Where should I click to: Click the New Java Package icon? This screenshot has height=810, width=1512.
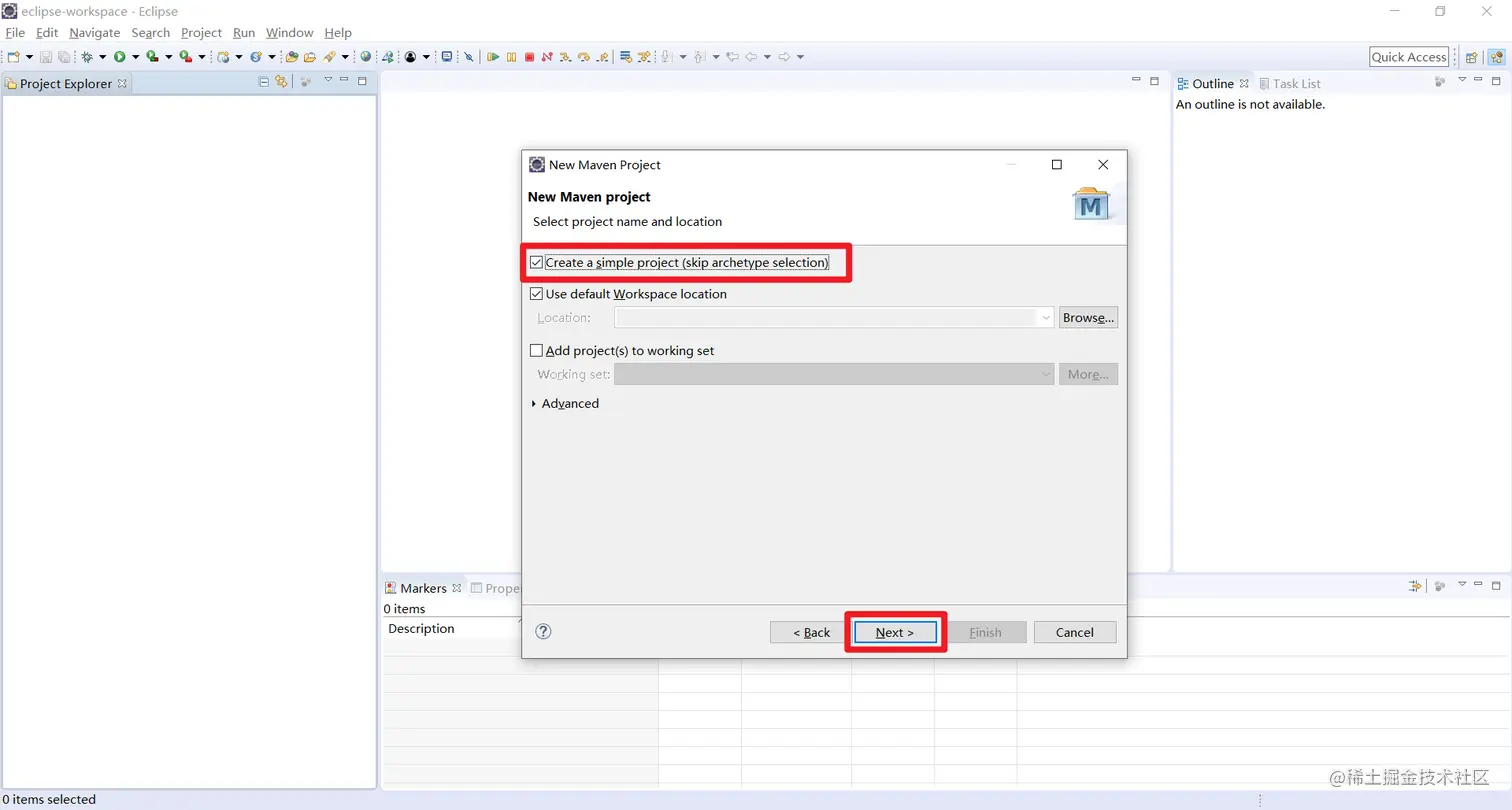[x=223, y=57]
